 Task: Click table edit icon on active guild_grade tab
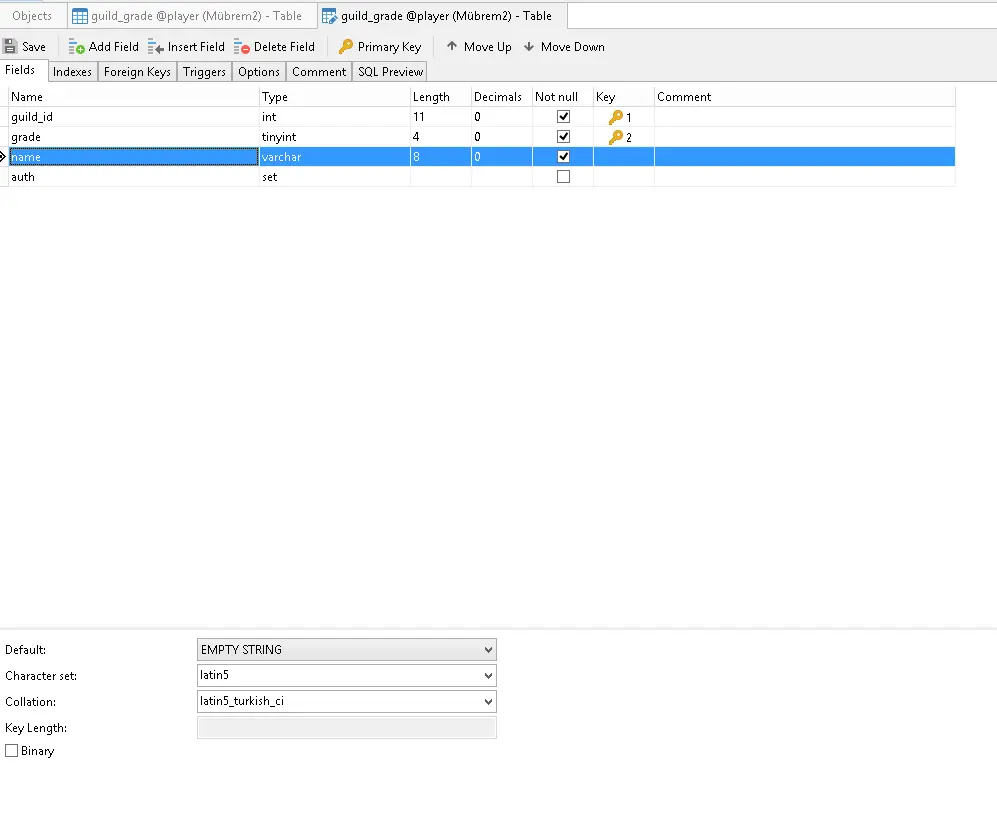(329, 17)
